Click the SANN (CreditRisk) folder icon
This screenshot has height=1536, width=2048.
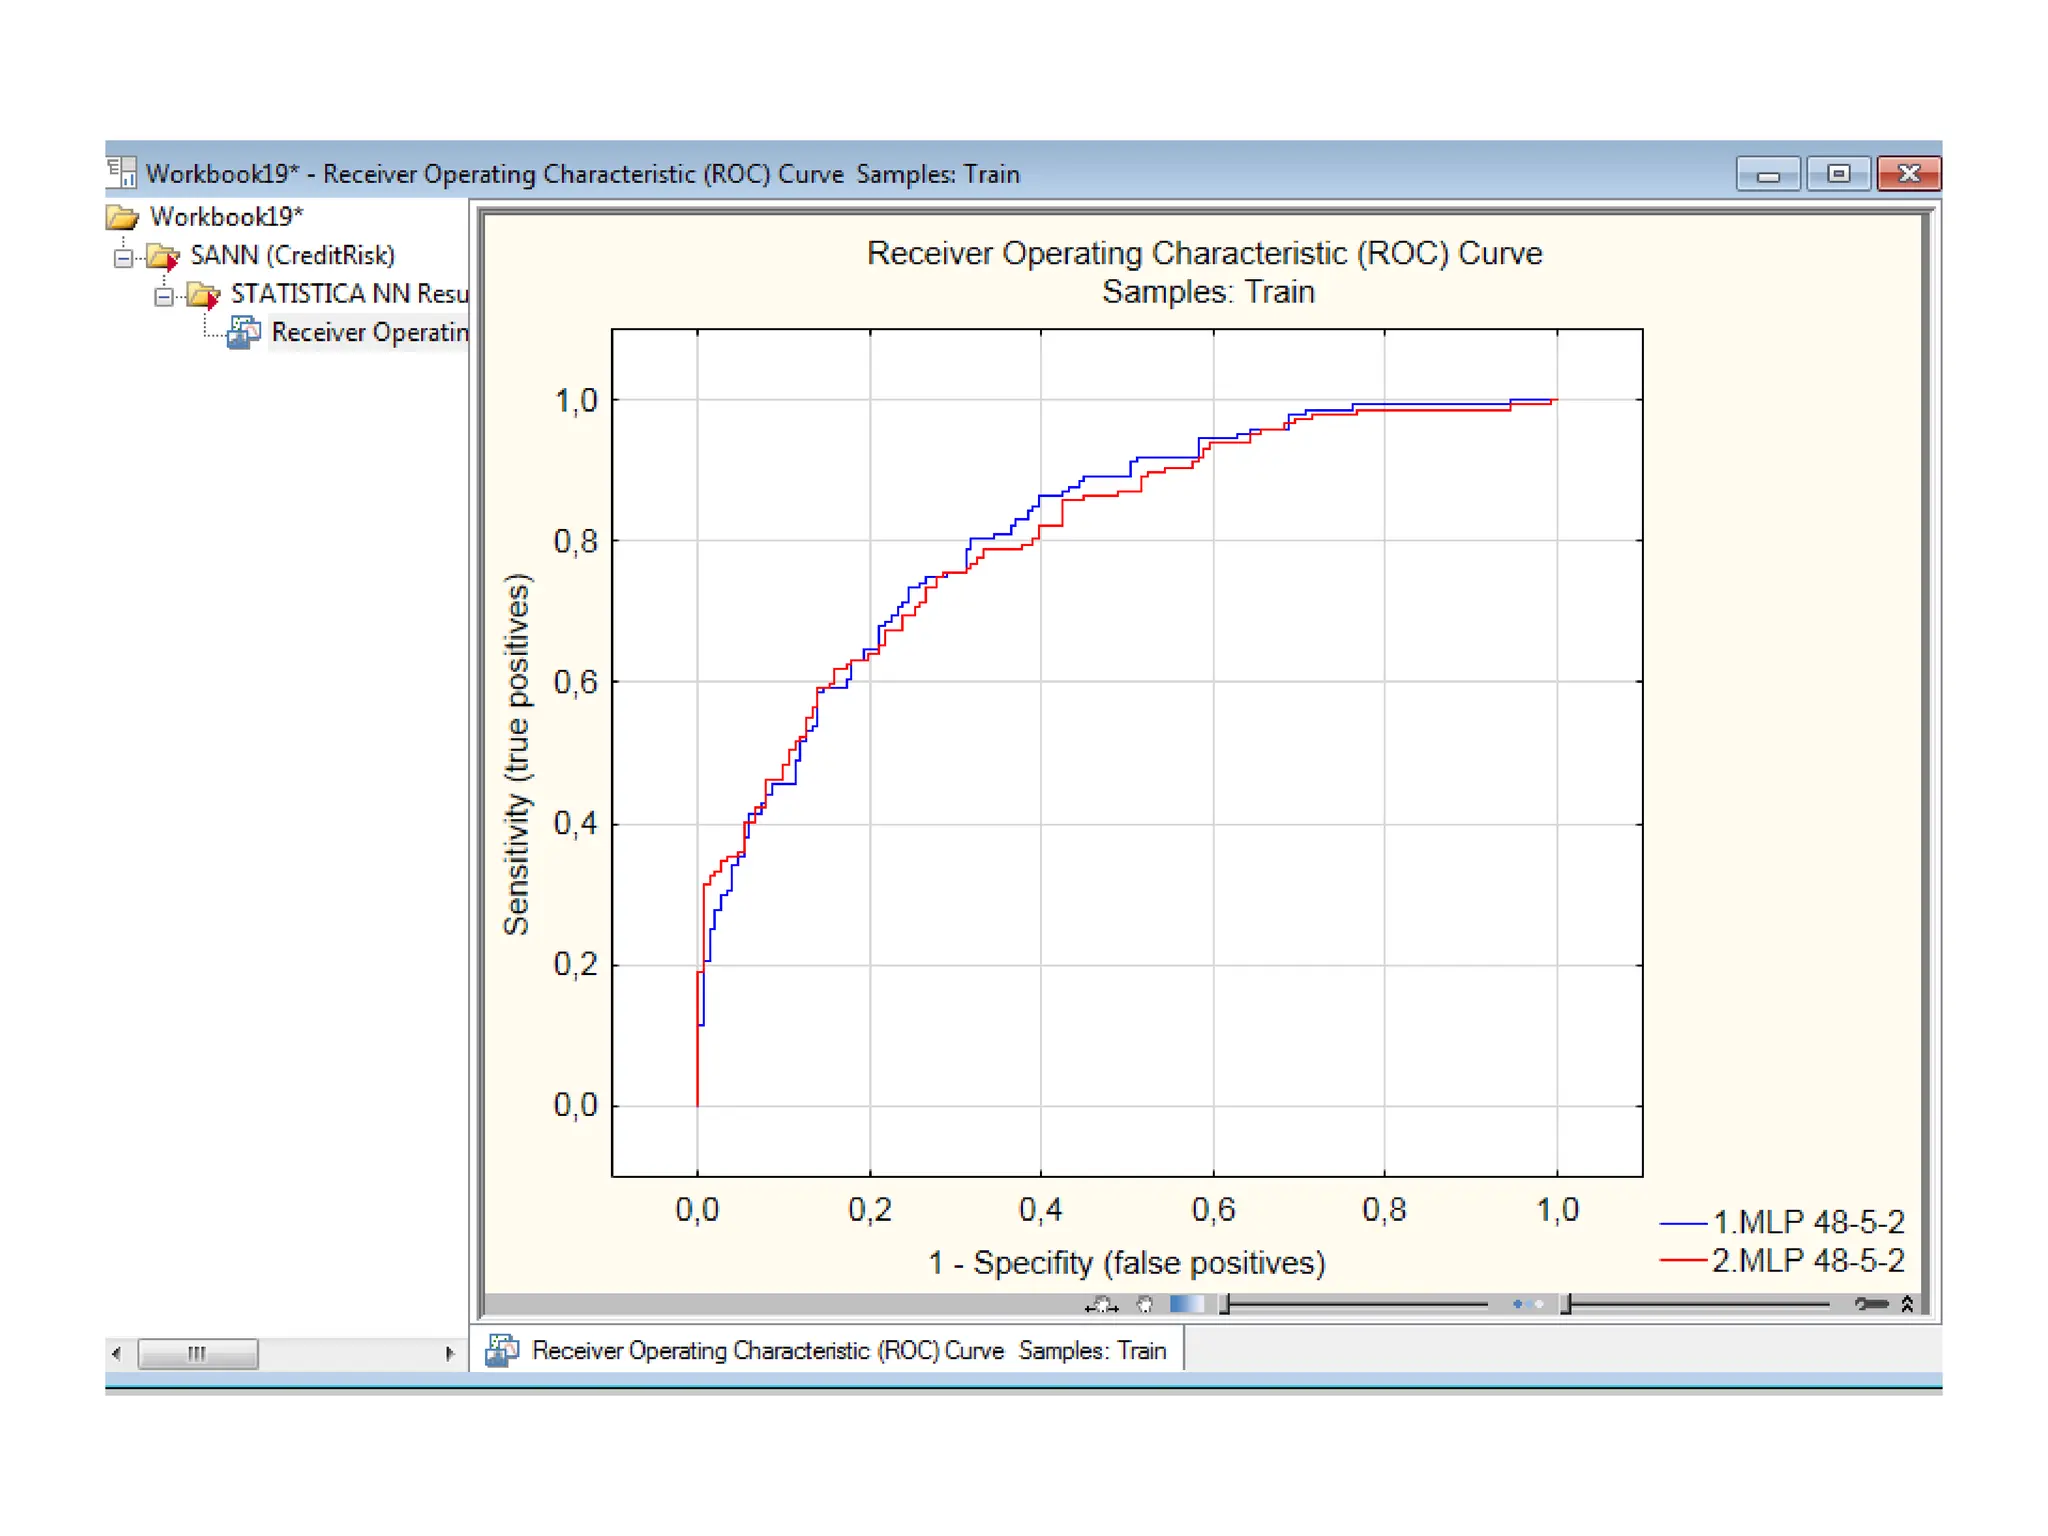tap(162, 256)
